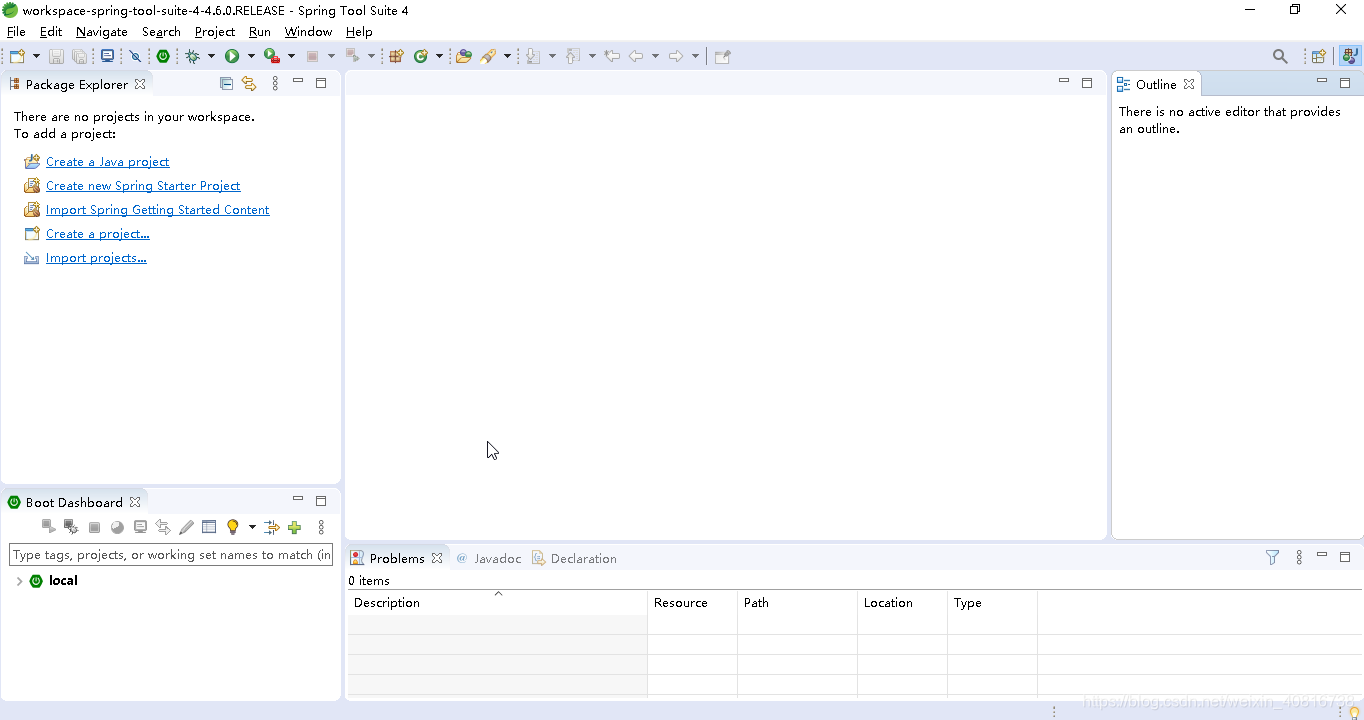The width and height of the screenshot is (1364, 720).
Task: Click the New Java Class icon
Action: point(421,56)
